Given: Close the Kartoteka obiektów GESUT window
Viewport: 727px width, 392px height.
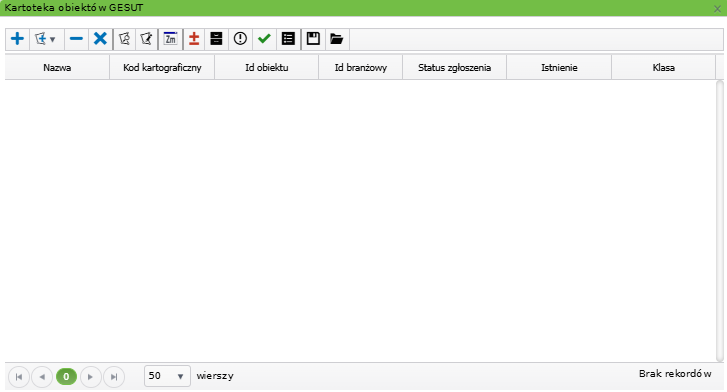Looking at the screenshot, I should (717, 8).
